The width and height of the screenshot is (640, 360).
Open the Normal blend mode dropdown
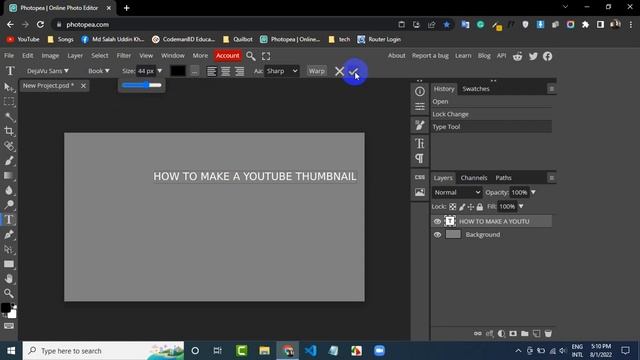pos(457,192)
